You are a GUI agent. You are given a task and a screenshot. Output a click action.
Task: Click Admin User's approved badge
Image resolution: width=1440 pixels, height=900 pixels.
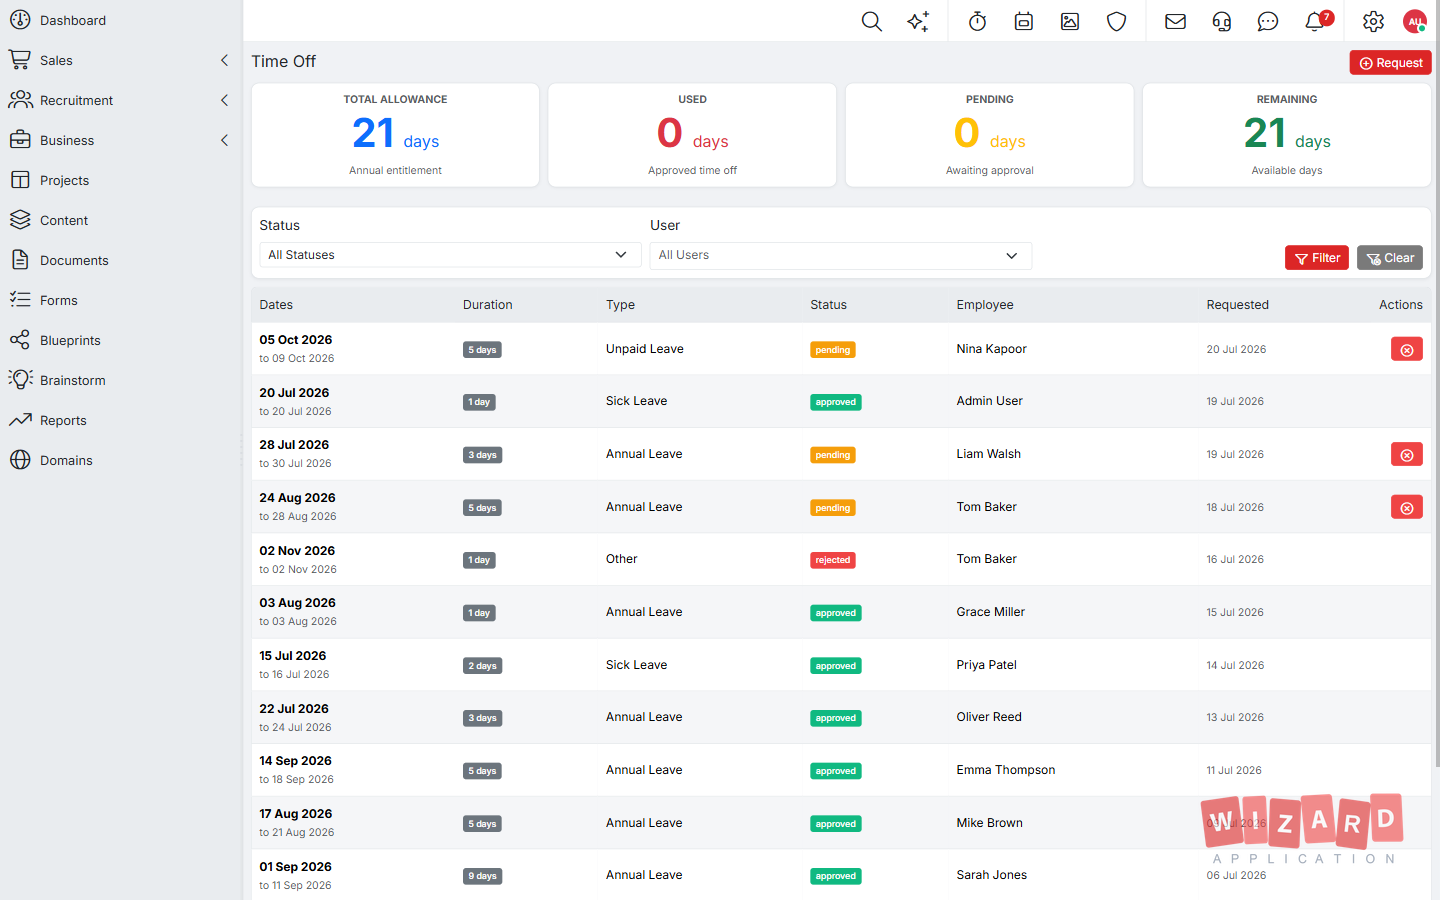click(835, 402)
